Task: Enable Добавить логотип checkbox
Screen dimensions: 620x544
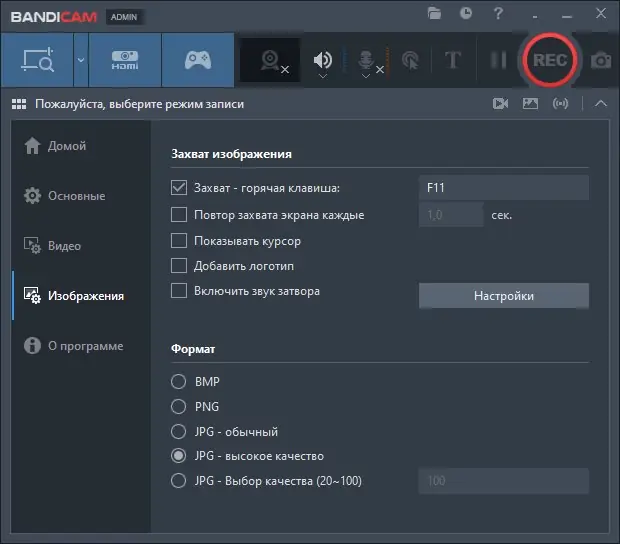Action: [179, 266]
